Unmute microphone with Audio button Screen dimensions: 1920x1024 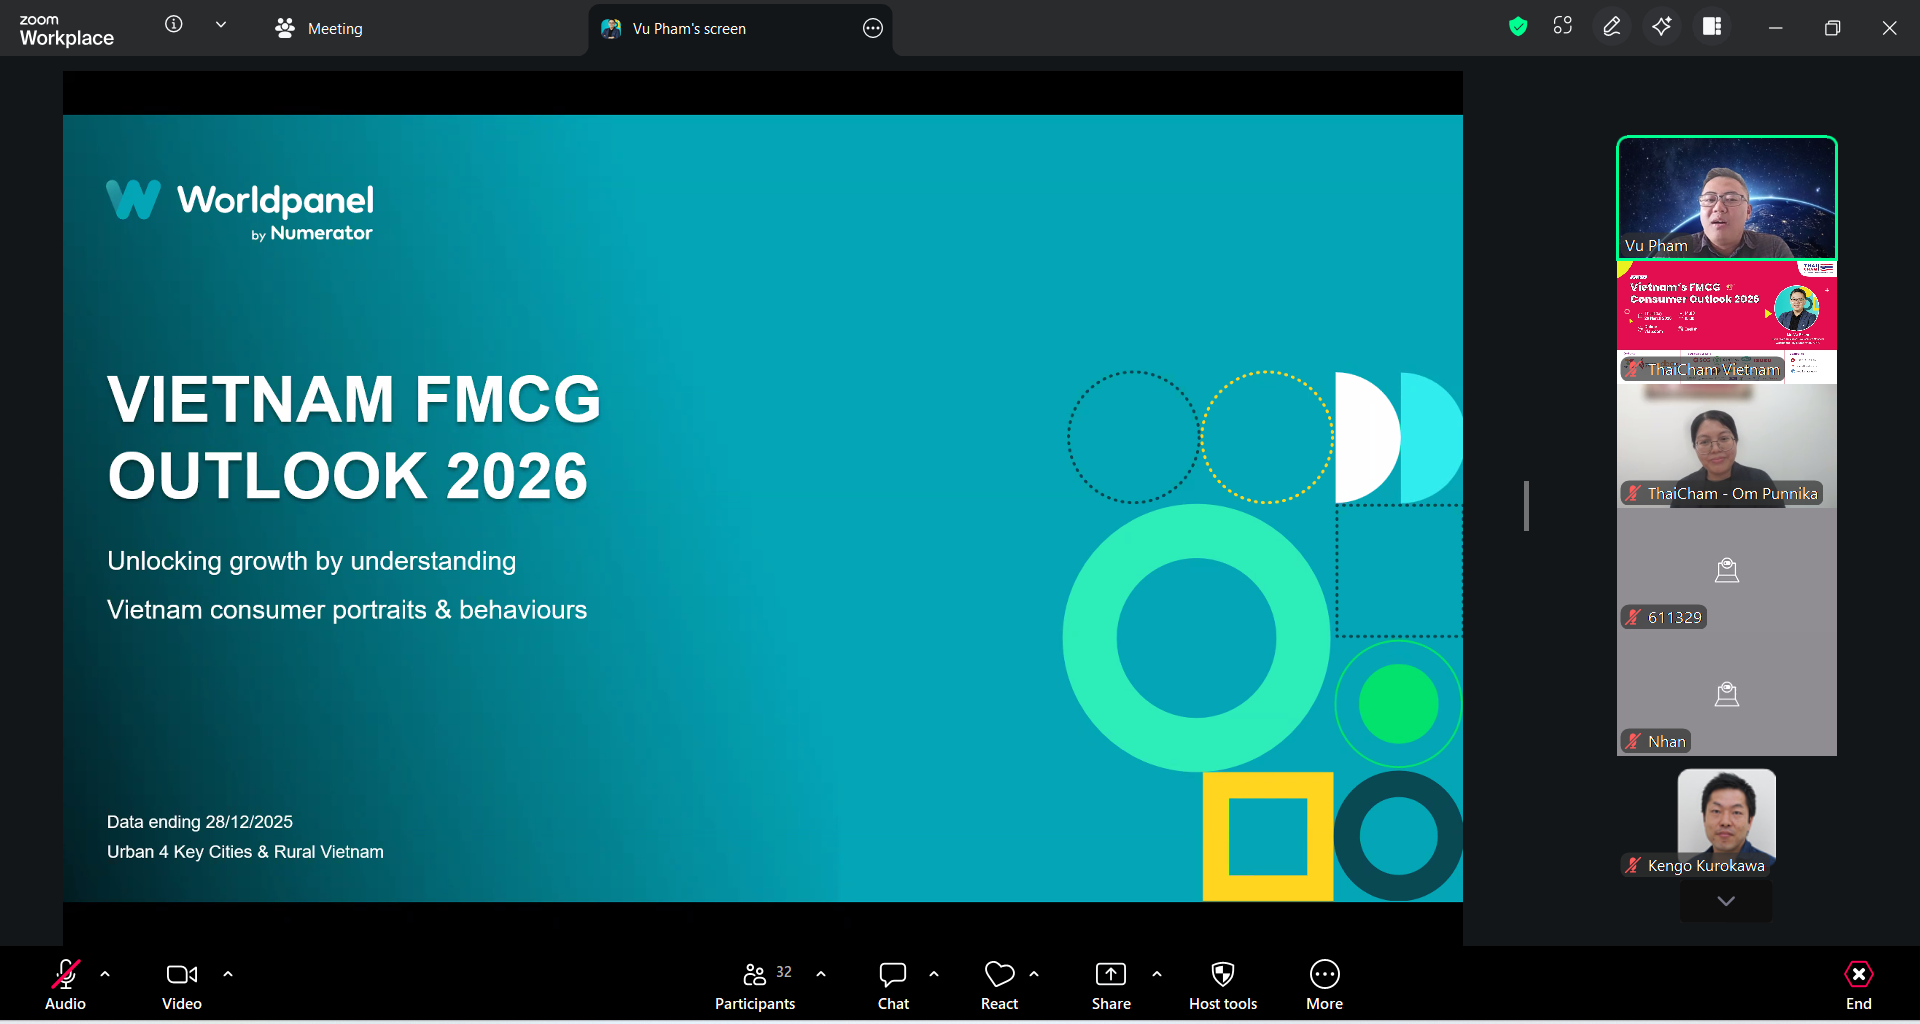point(66,985)
